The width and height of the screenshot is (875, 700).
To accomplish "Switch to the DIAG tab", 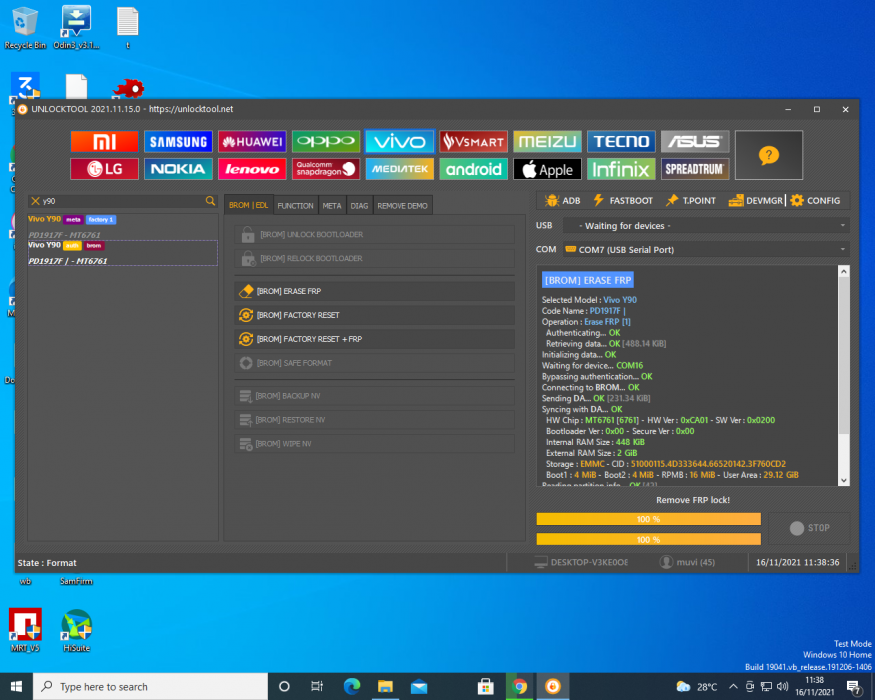I will pyautogui.click(x=359, y=205).
